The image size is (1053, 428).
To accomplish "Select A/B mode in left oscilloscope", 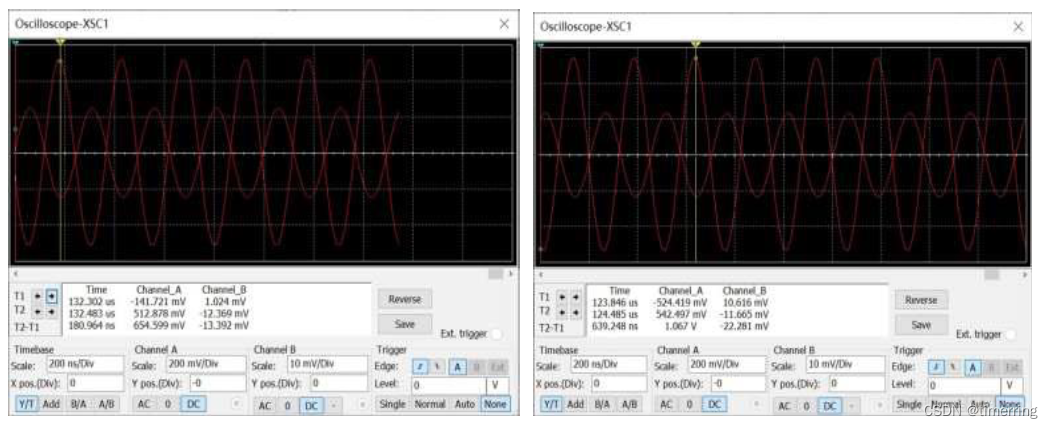I will click(x=105, y=404).
